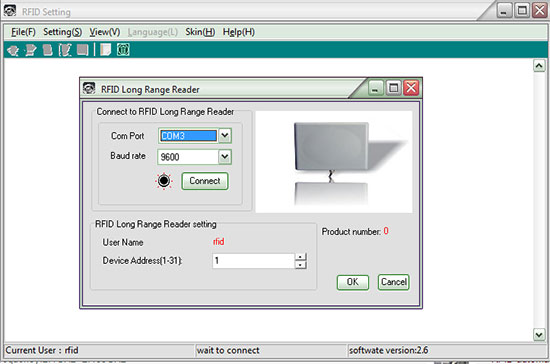Click 'softwate version:2.6' status bar text
Image resolution: width=550 pixels, height=364 pixels.
(389, 350)
